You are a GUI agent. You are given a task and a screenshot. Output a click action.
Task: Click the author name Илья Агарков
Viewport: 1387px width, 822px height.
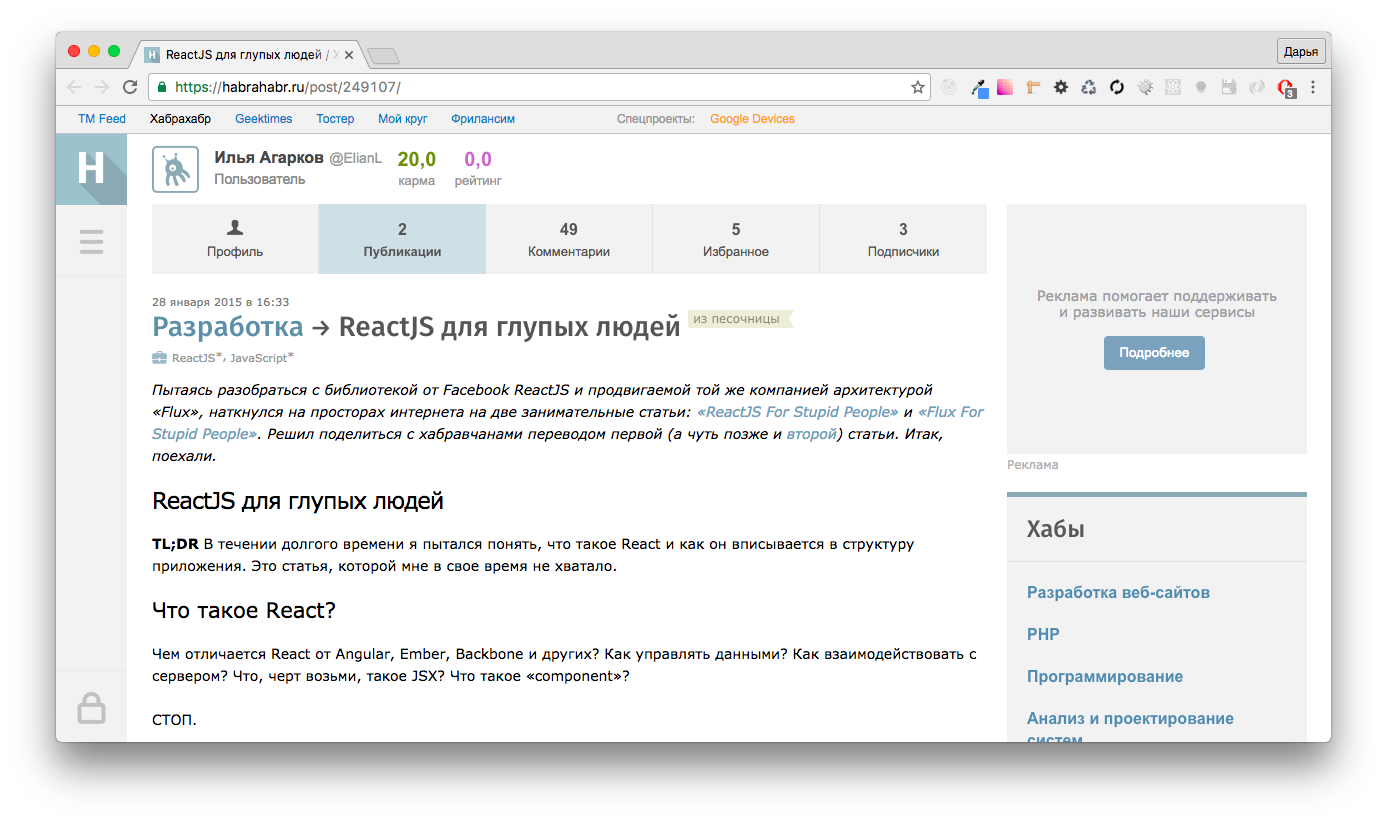269,158
